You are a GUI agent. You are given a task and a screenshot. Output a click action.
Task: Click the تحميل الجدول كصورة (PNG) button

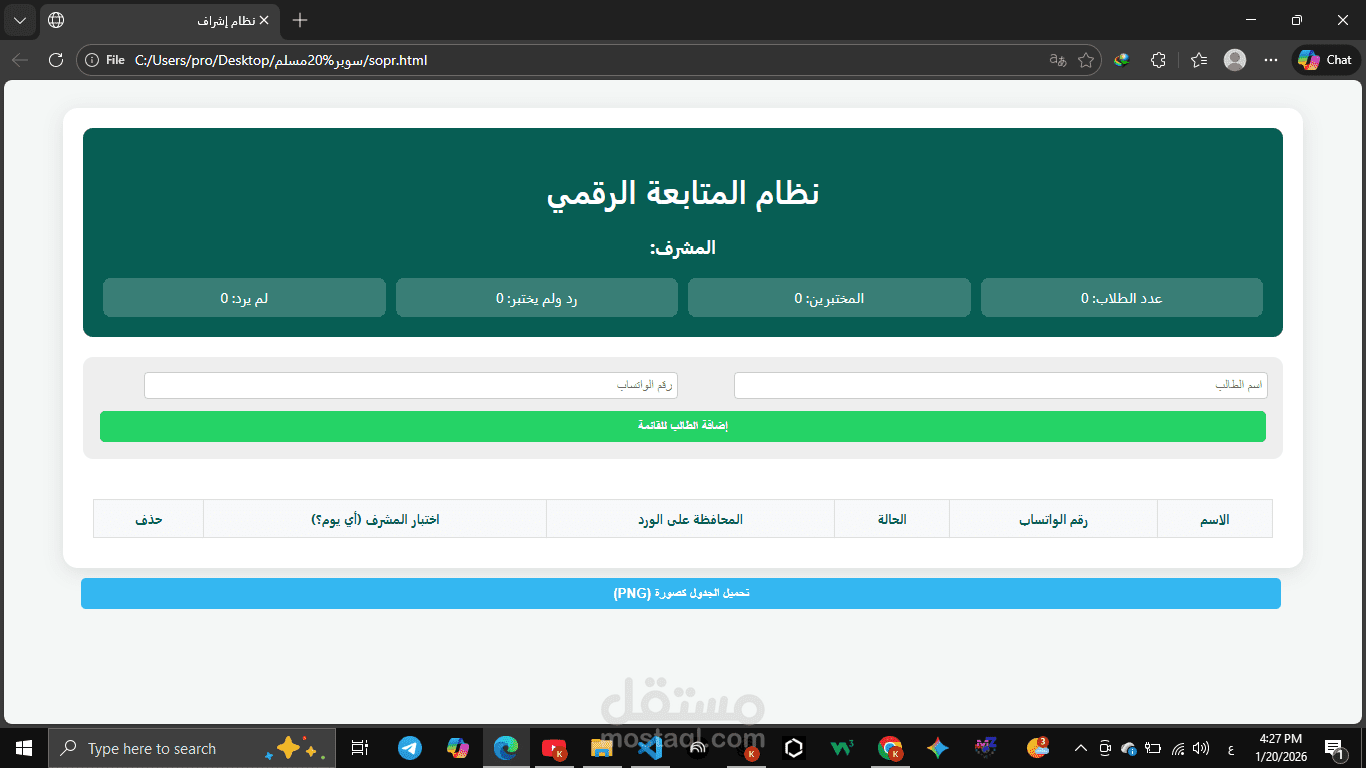tap(682, 593)
